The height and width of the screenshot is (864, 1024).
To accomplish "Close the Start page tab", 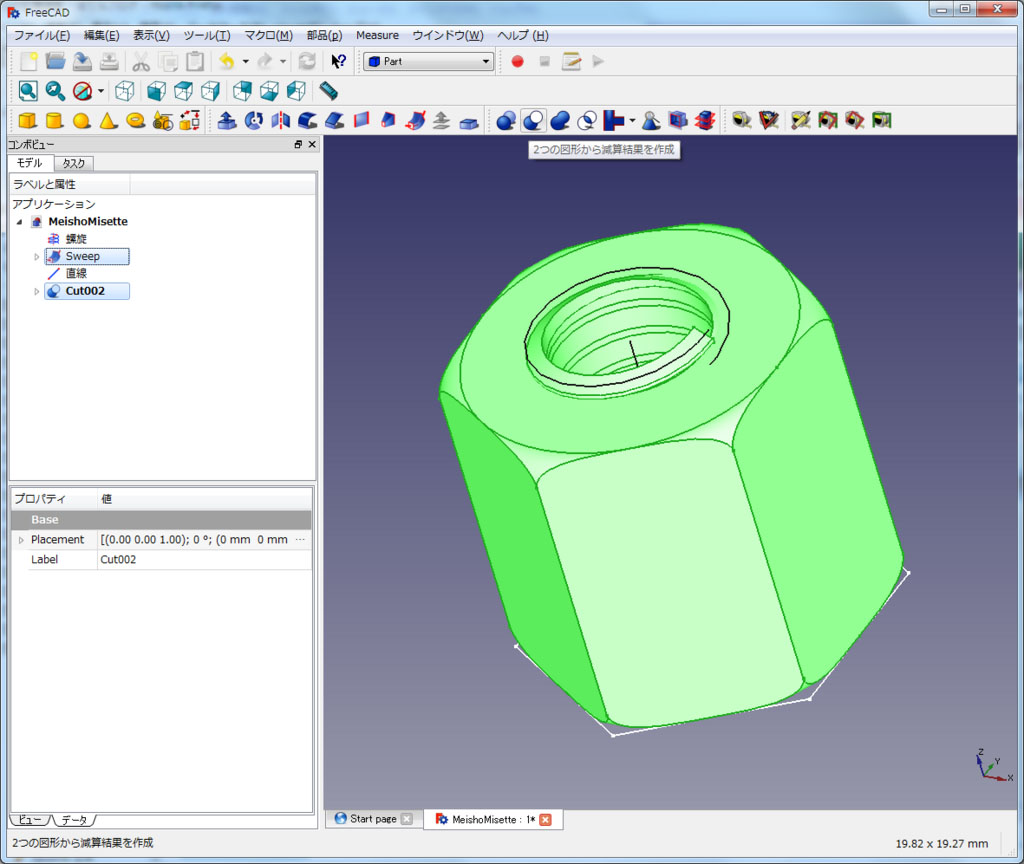I will 406,819.
